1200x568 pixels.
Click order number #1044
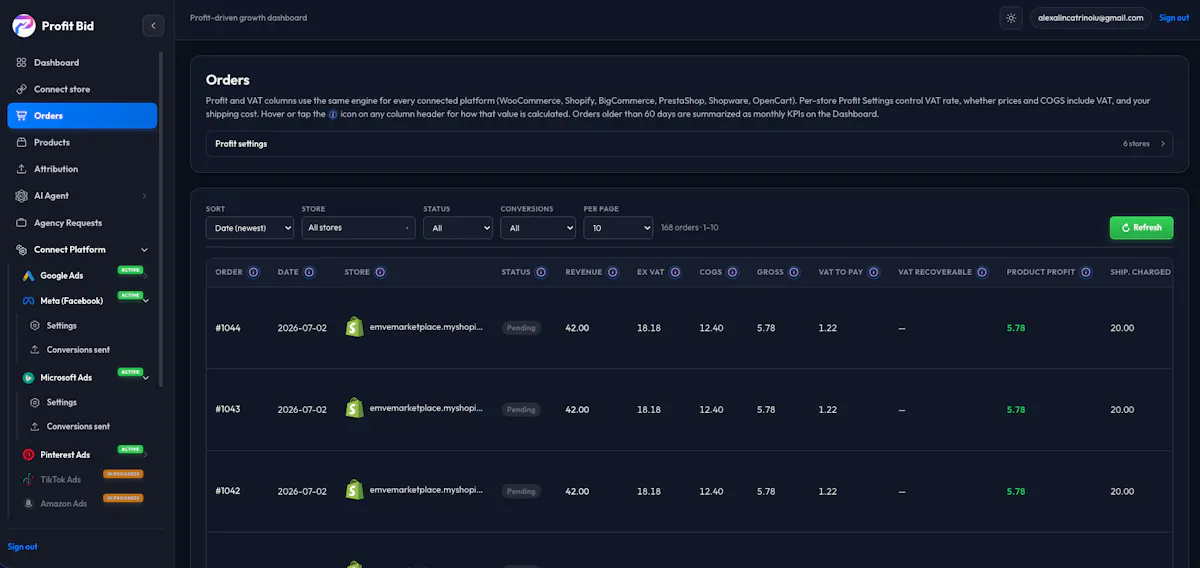tap(228, 328)
